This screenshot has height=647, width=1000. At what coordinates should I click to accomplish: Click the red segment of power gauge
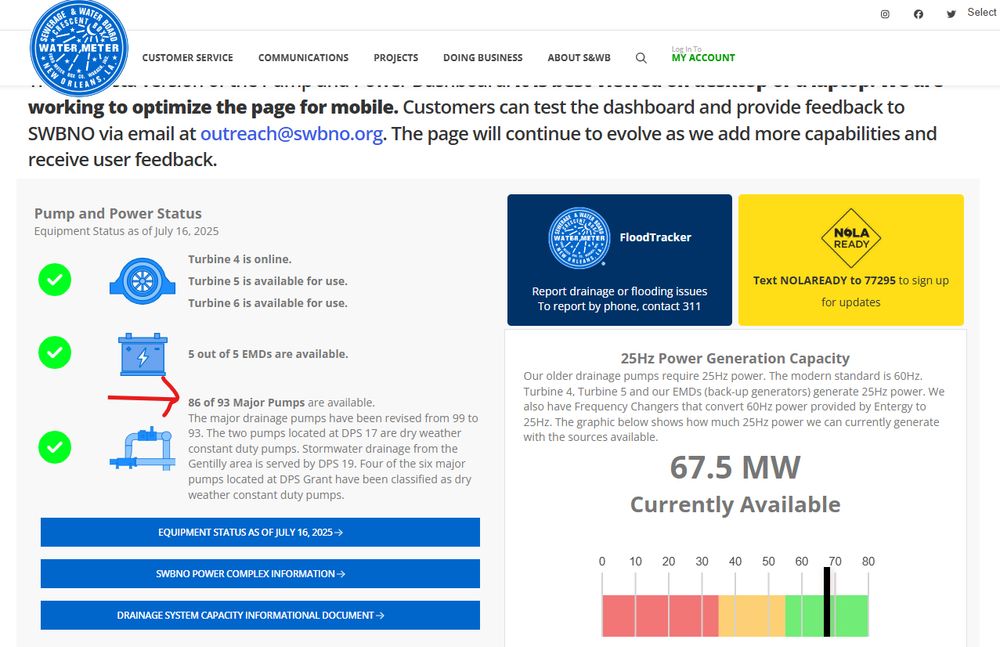[660, 616]
